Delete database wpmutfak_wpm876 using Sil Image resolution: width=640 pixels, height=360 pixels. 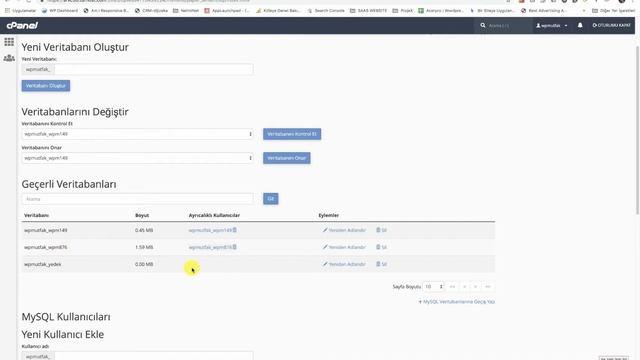(x=381, y=247)
